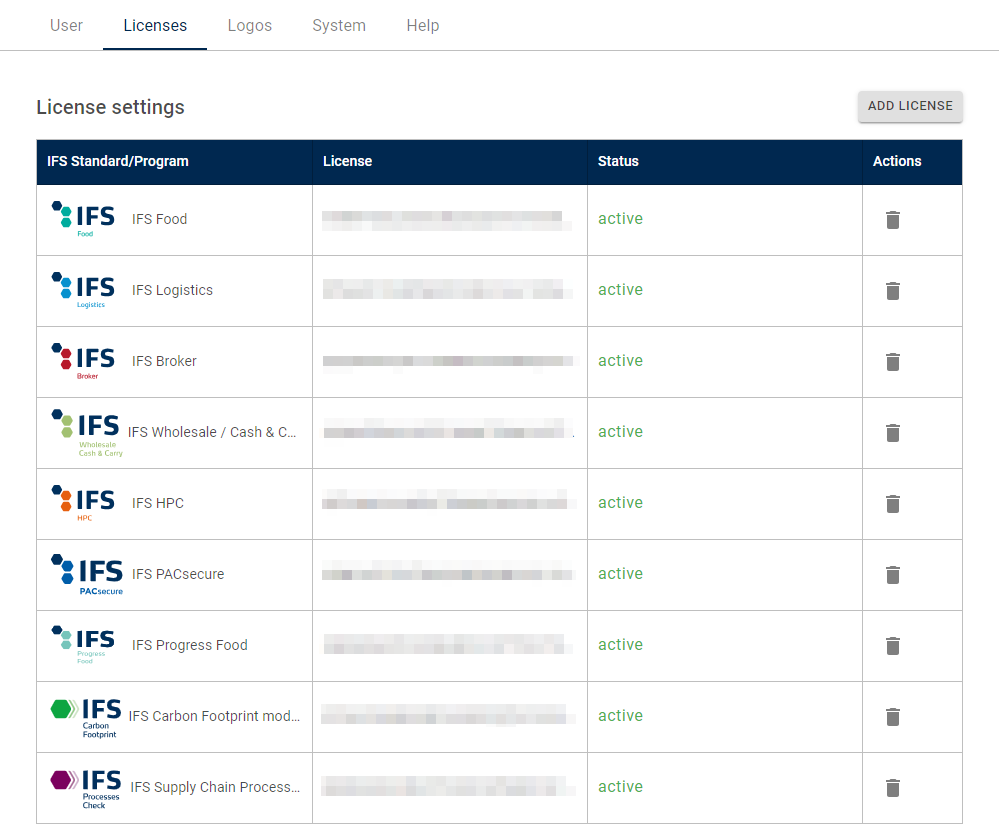Click the blurred license key for IFS Logistics
The image size is (999, 839).
[x=448, y=289]
